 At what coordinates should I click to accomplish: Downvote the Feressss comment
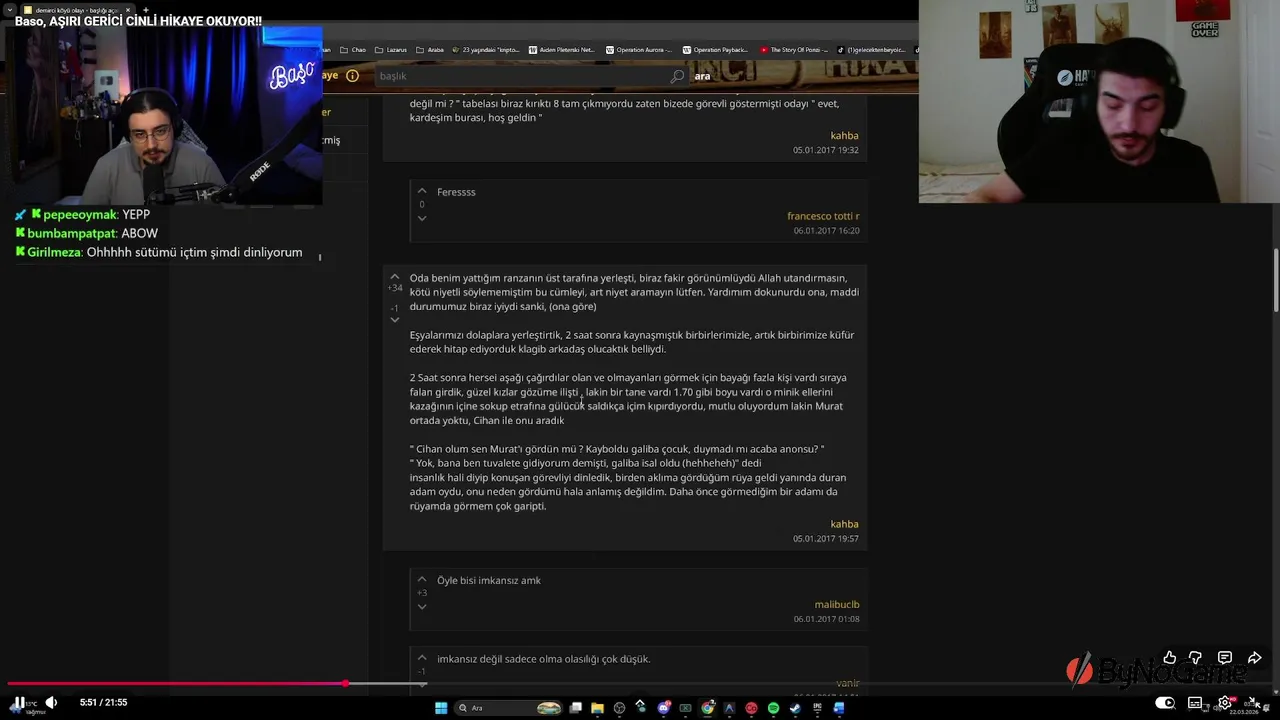422,218
